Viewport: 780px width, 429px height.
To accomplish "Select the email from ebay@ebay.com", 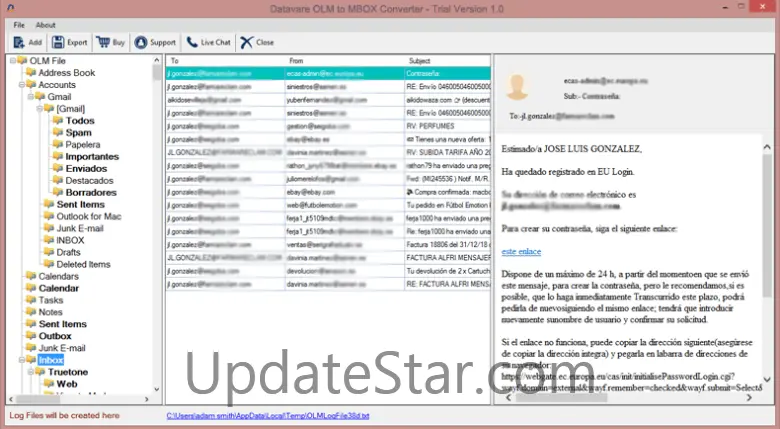I will 328,192.
